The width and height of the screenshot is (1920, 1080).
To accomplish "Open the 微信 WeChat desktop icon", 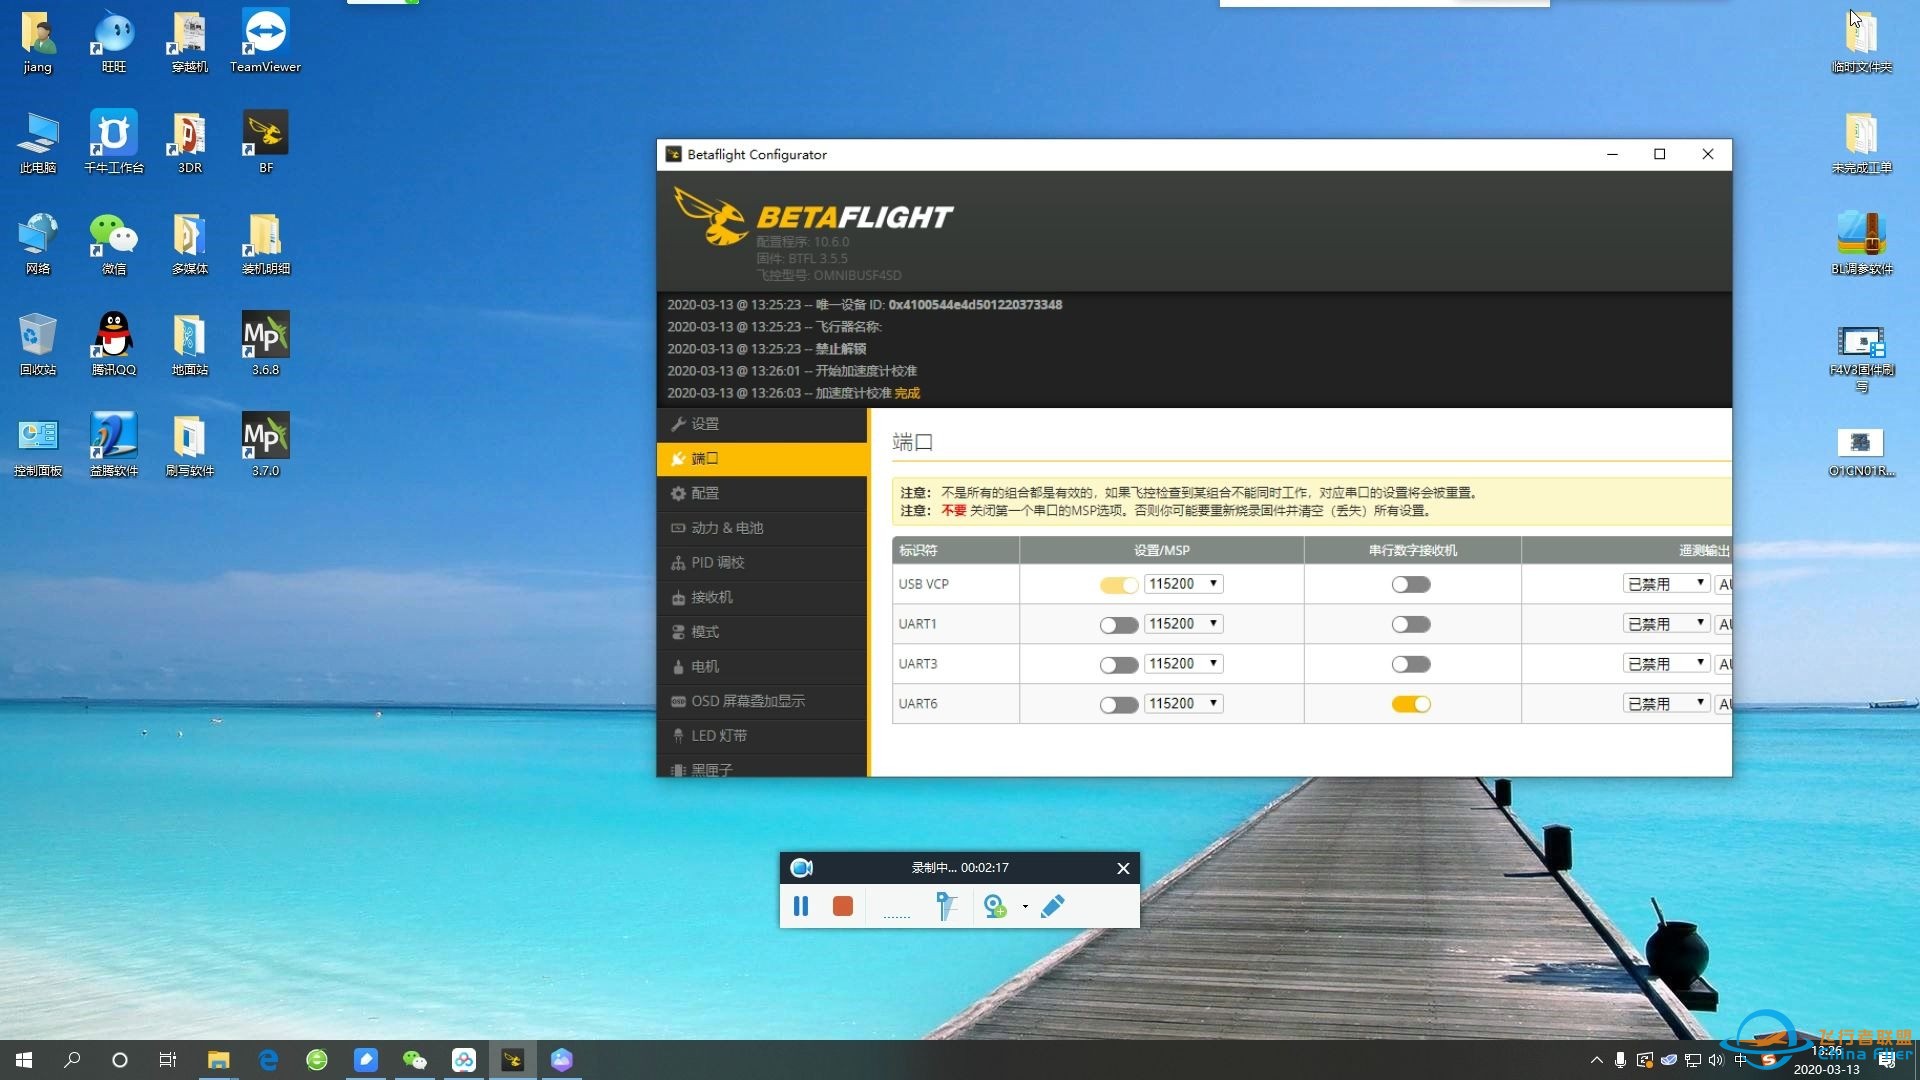I will coord(114,243).
